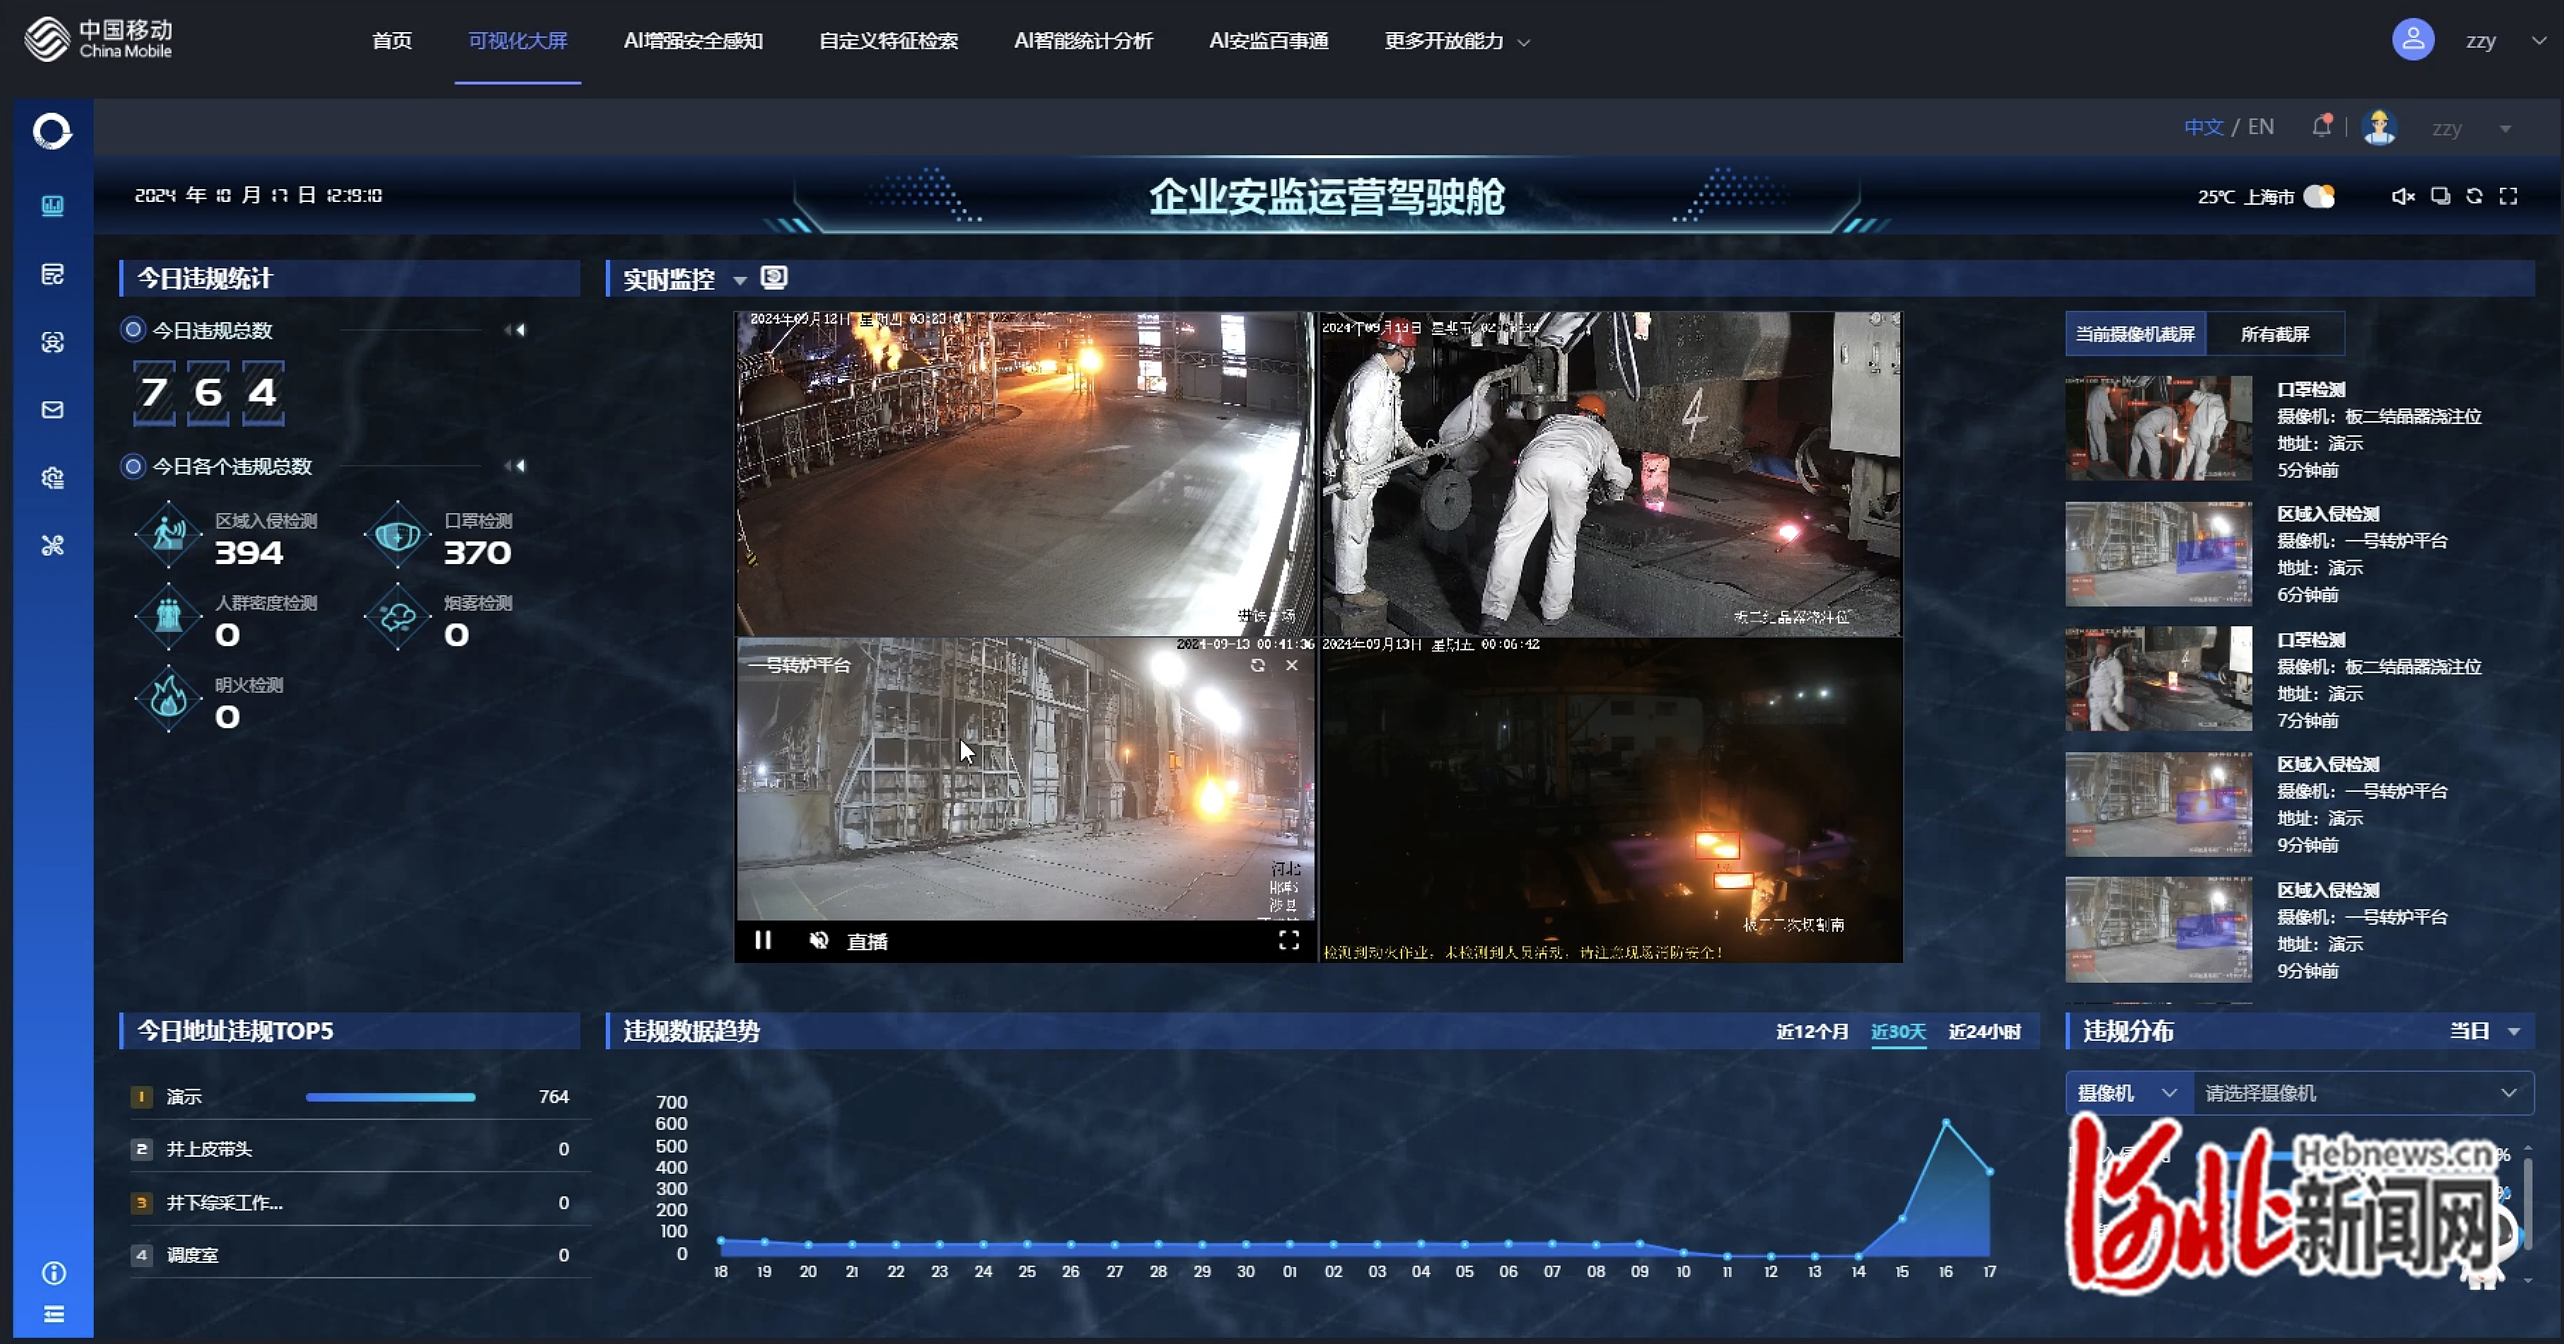Open the 实时监控 dropdown arrow
Screen dimensions: 2564x1344
[x=740, y=280]
